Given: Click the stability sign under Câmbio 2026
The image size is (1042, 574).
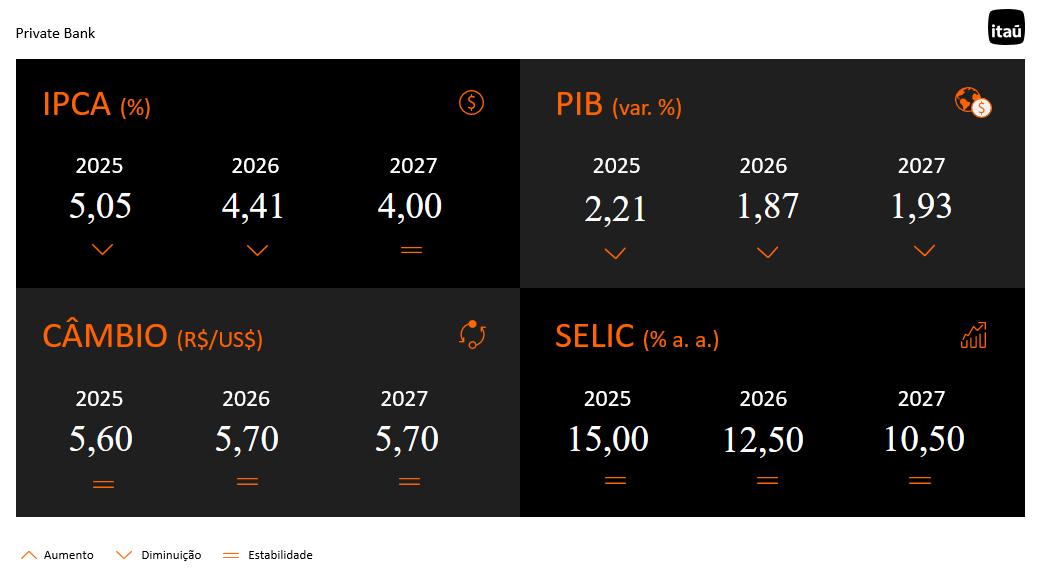Looking at the screenshot, I should 247,482.
